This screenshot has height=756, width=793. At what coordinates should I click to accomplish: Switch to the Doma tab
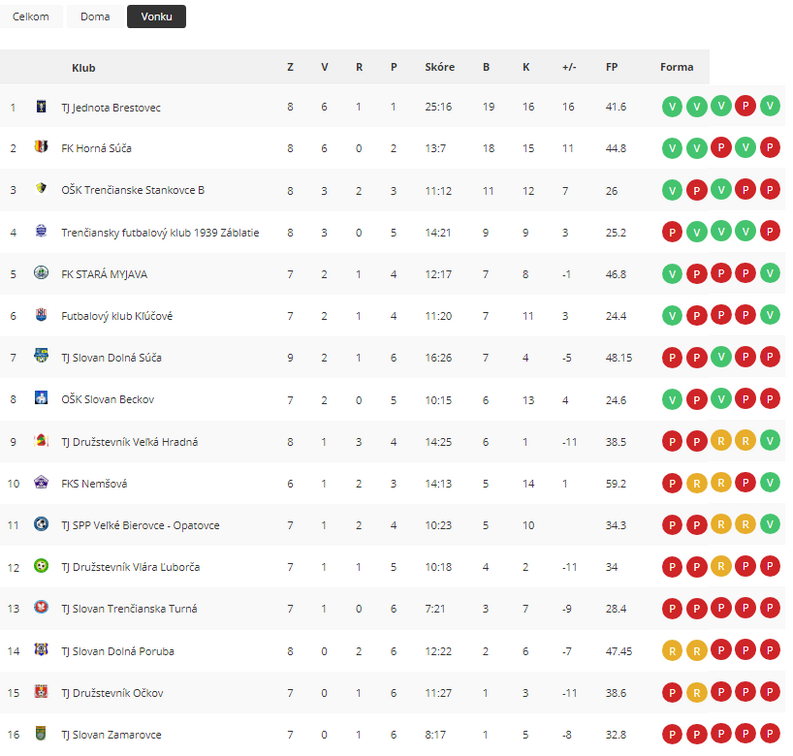tap(95, 17)
